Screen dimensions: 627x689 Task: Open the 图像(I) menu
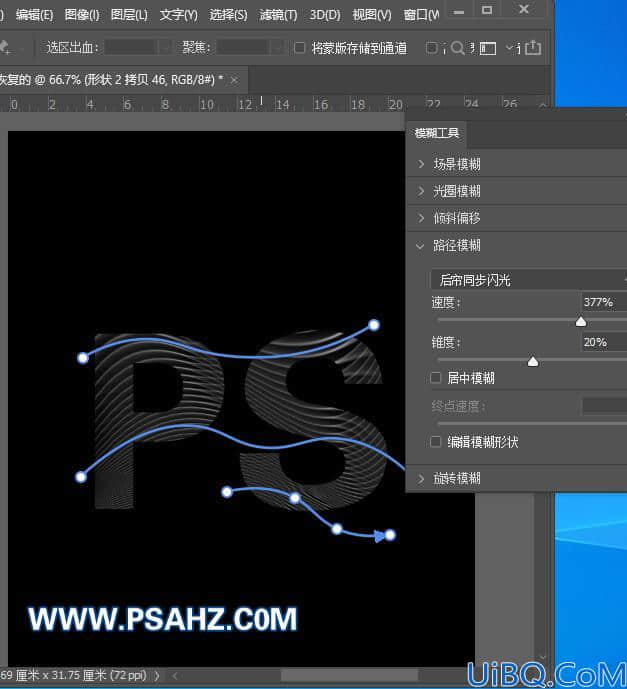click(82, 15)
